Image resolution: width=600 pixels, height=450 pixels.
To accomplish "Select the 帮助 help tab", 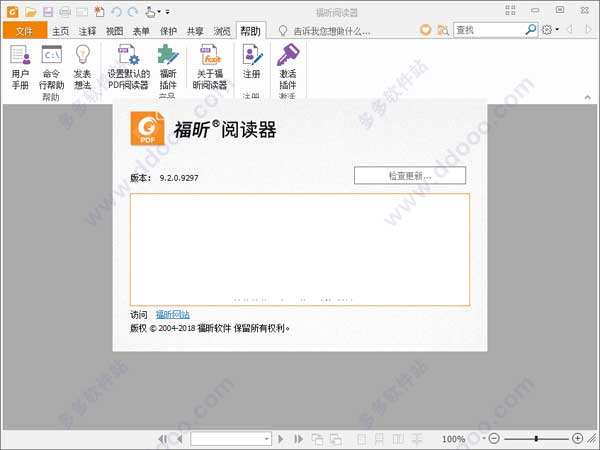I will pos(251,31).
